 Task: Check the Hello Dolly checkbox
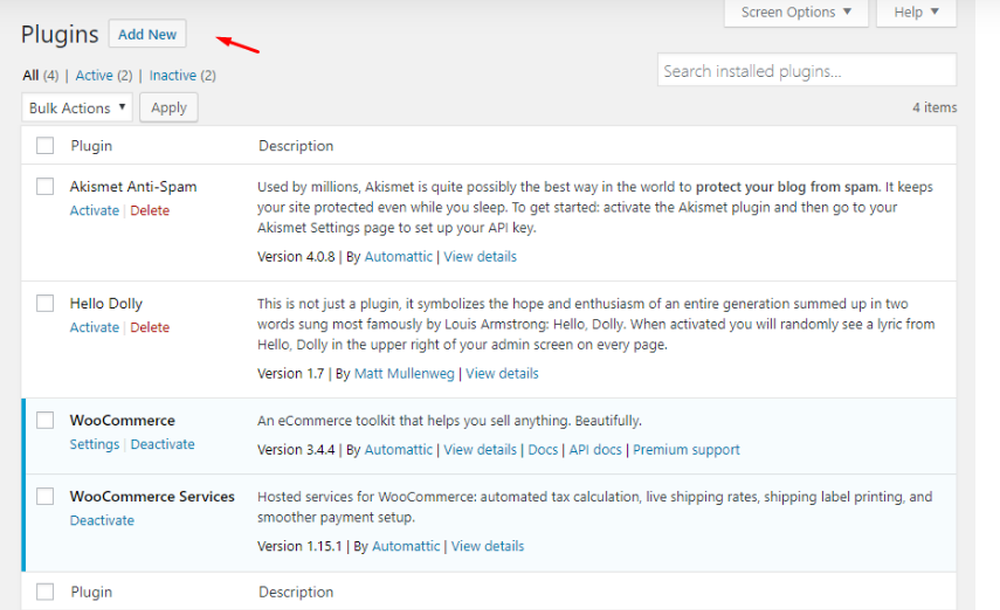pos(45,303)
